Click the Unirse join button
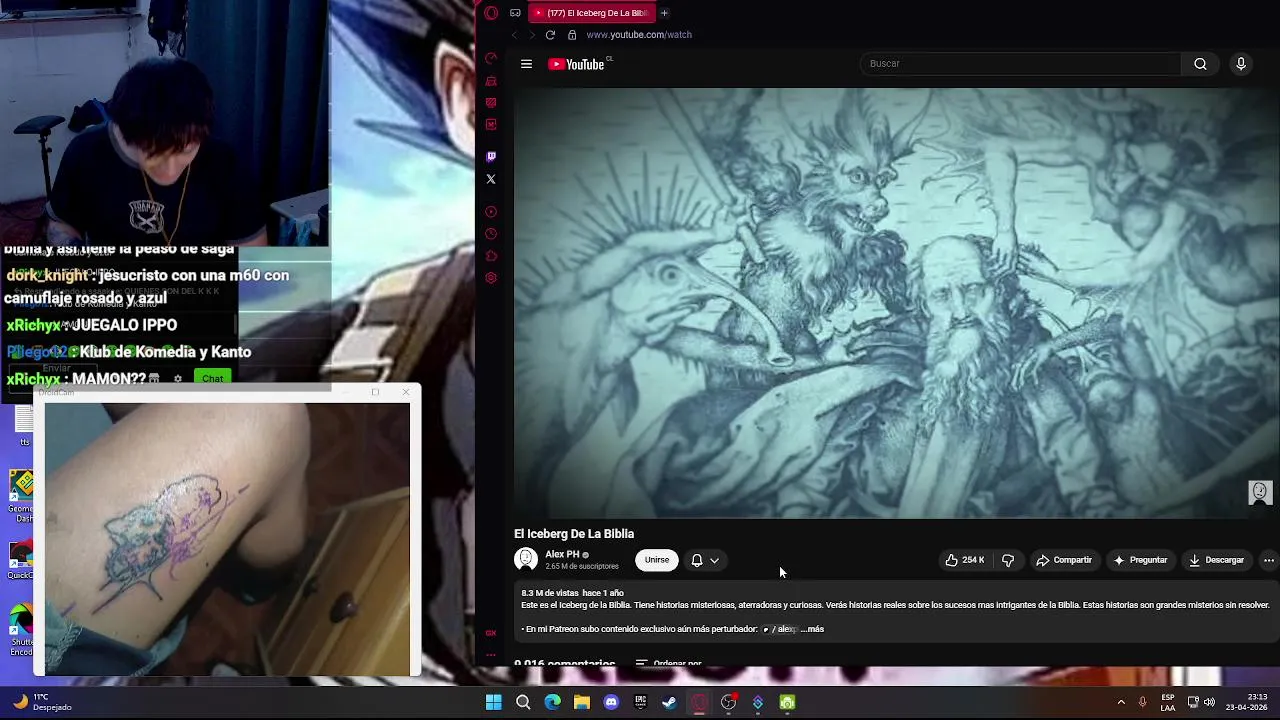 [x=657, y=560]
